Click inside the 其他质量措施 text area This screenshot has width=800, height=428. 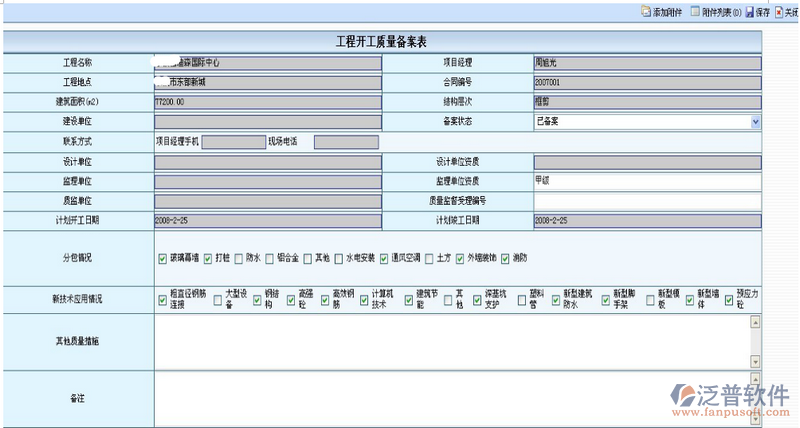pyautogui.click(x=450, y=342)
